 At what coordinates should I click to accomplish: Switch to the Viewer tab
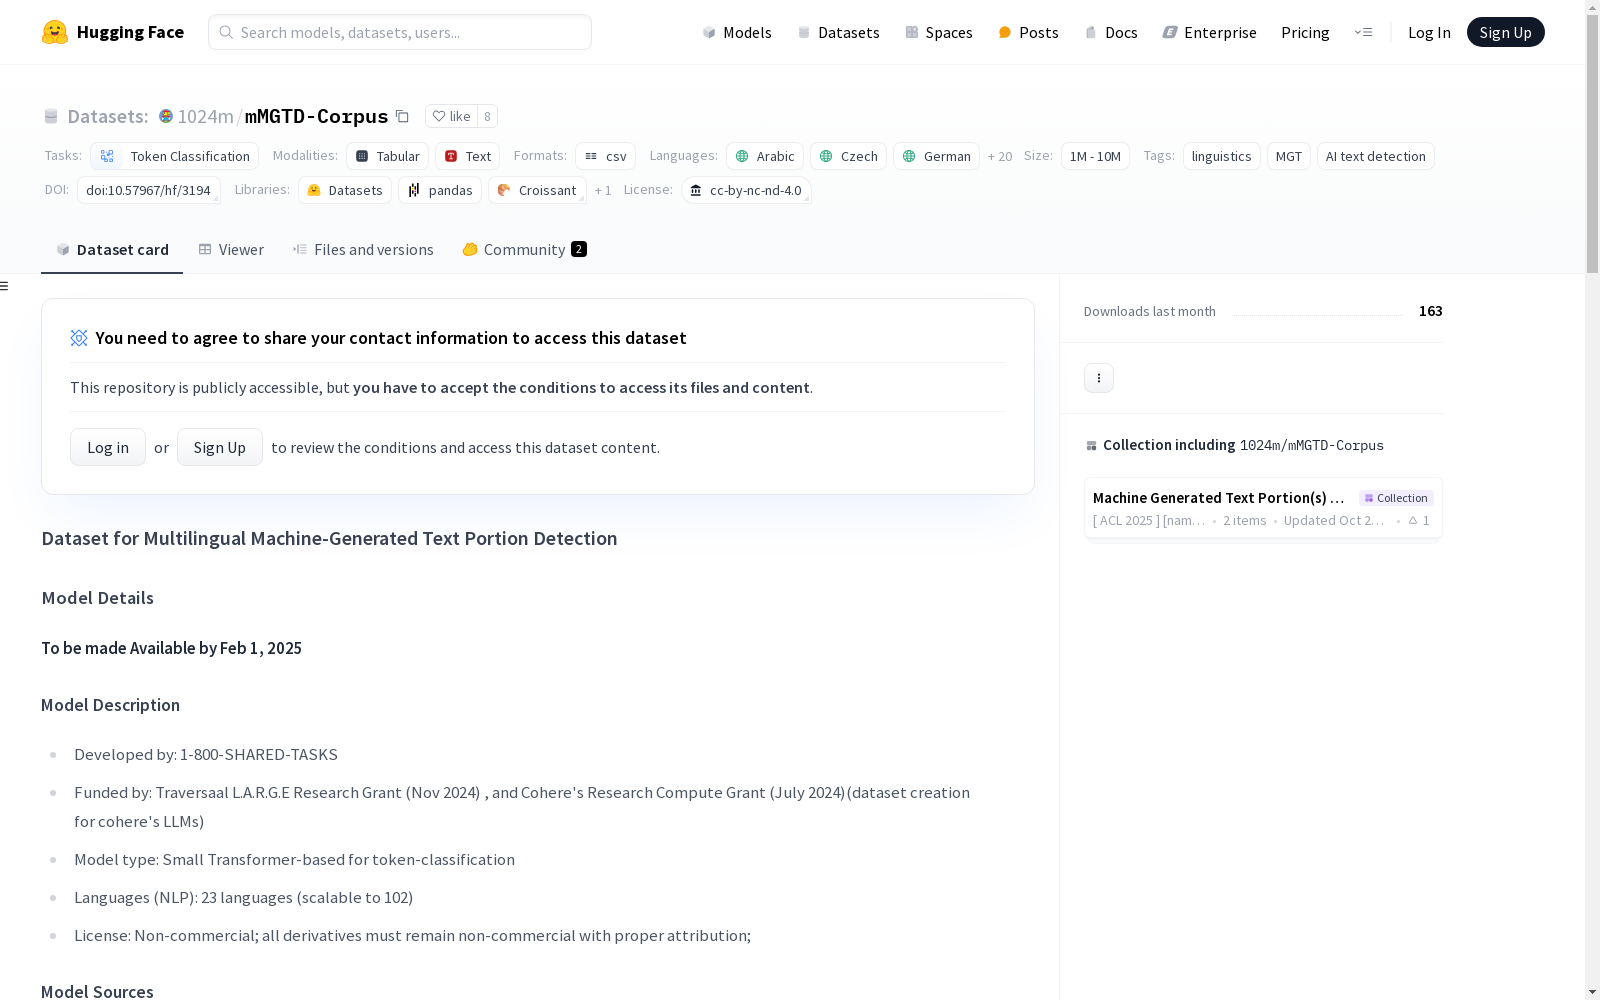click(x=231, y=250)
